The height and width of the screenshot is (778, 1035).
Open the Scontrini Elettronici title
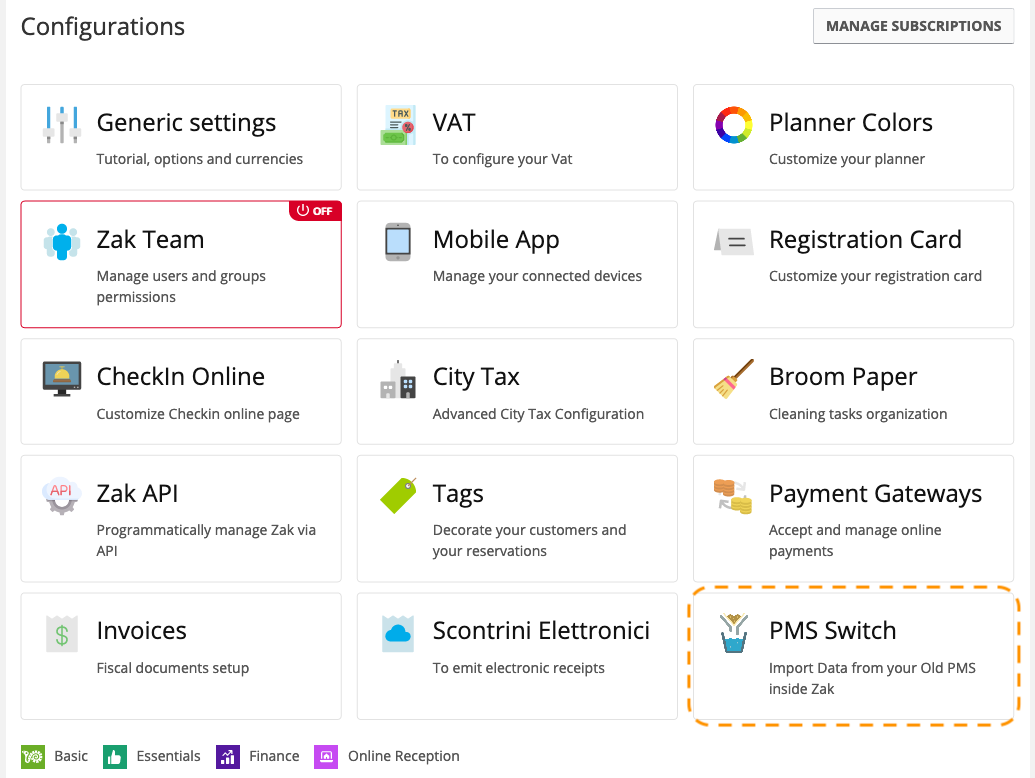coord(541,631)
